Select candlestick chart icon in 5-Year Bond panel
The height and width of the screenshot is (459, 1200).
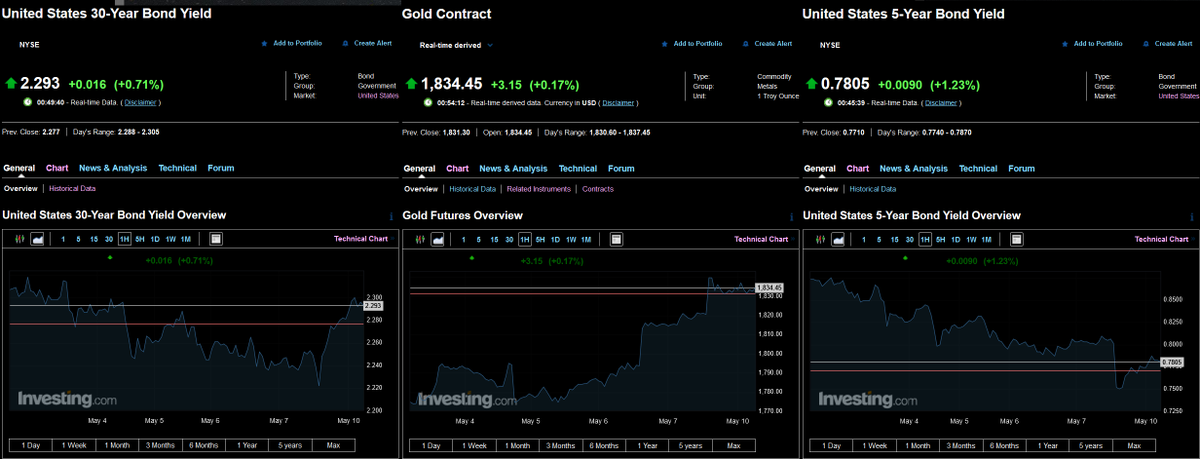click(x=821, y=239)
